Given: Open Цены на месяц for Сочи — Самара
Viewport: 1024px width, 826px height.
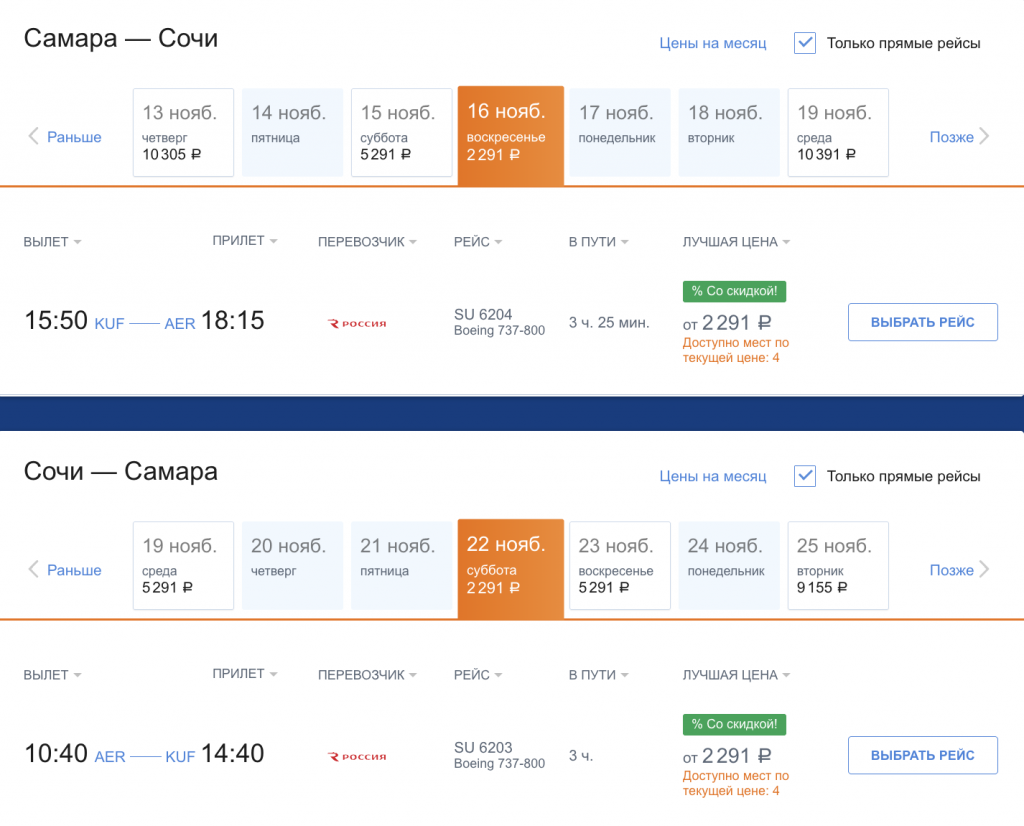Looking at the screenshot, I should (712, 476).
